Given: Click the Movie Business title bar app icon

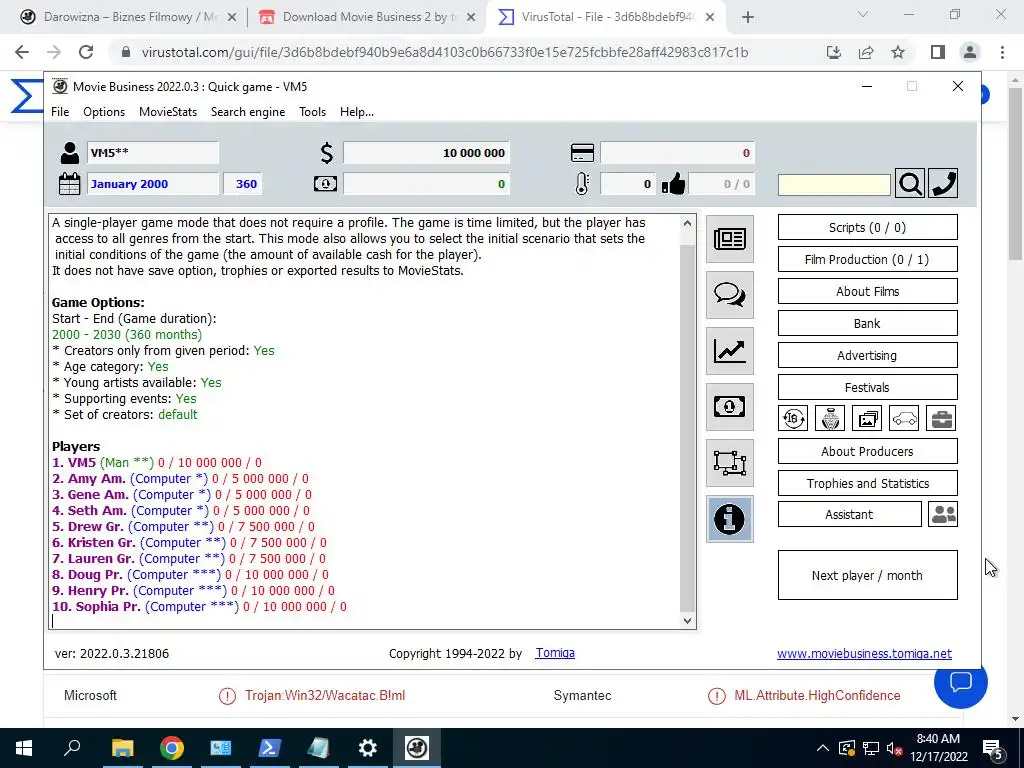Looking at the screenshot, I should [60, 86].
